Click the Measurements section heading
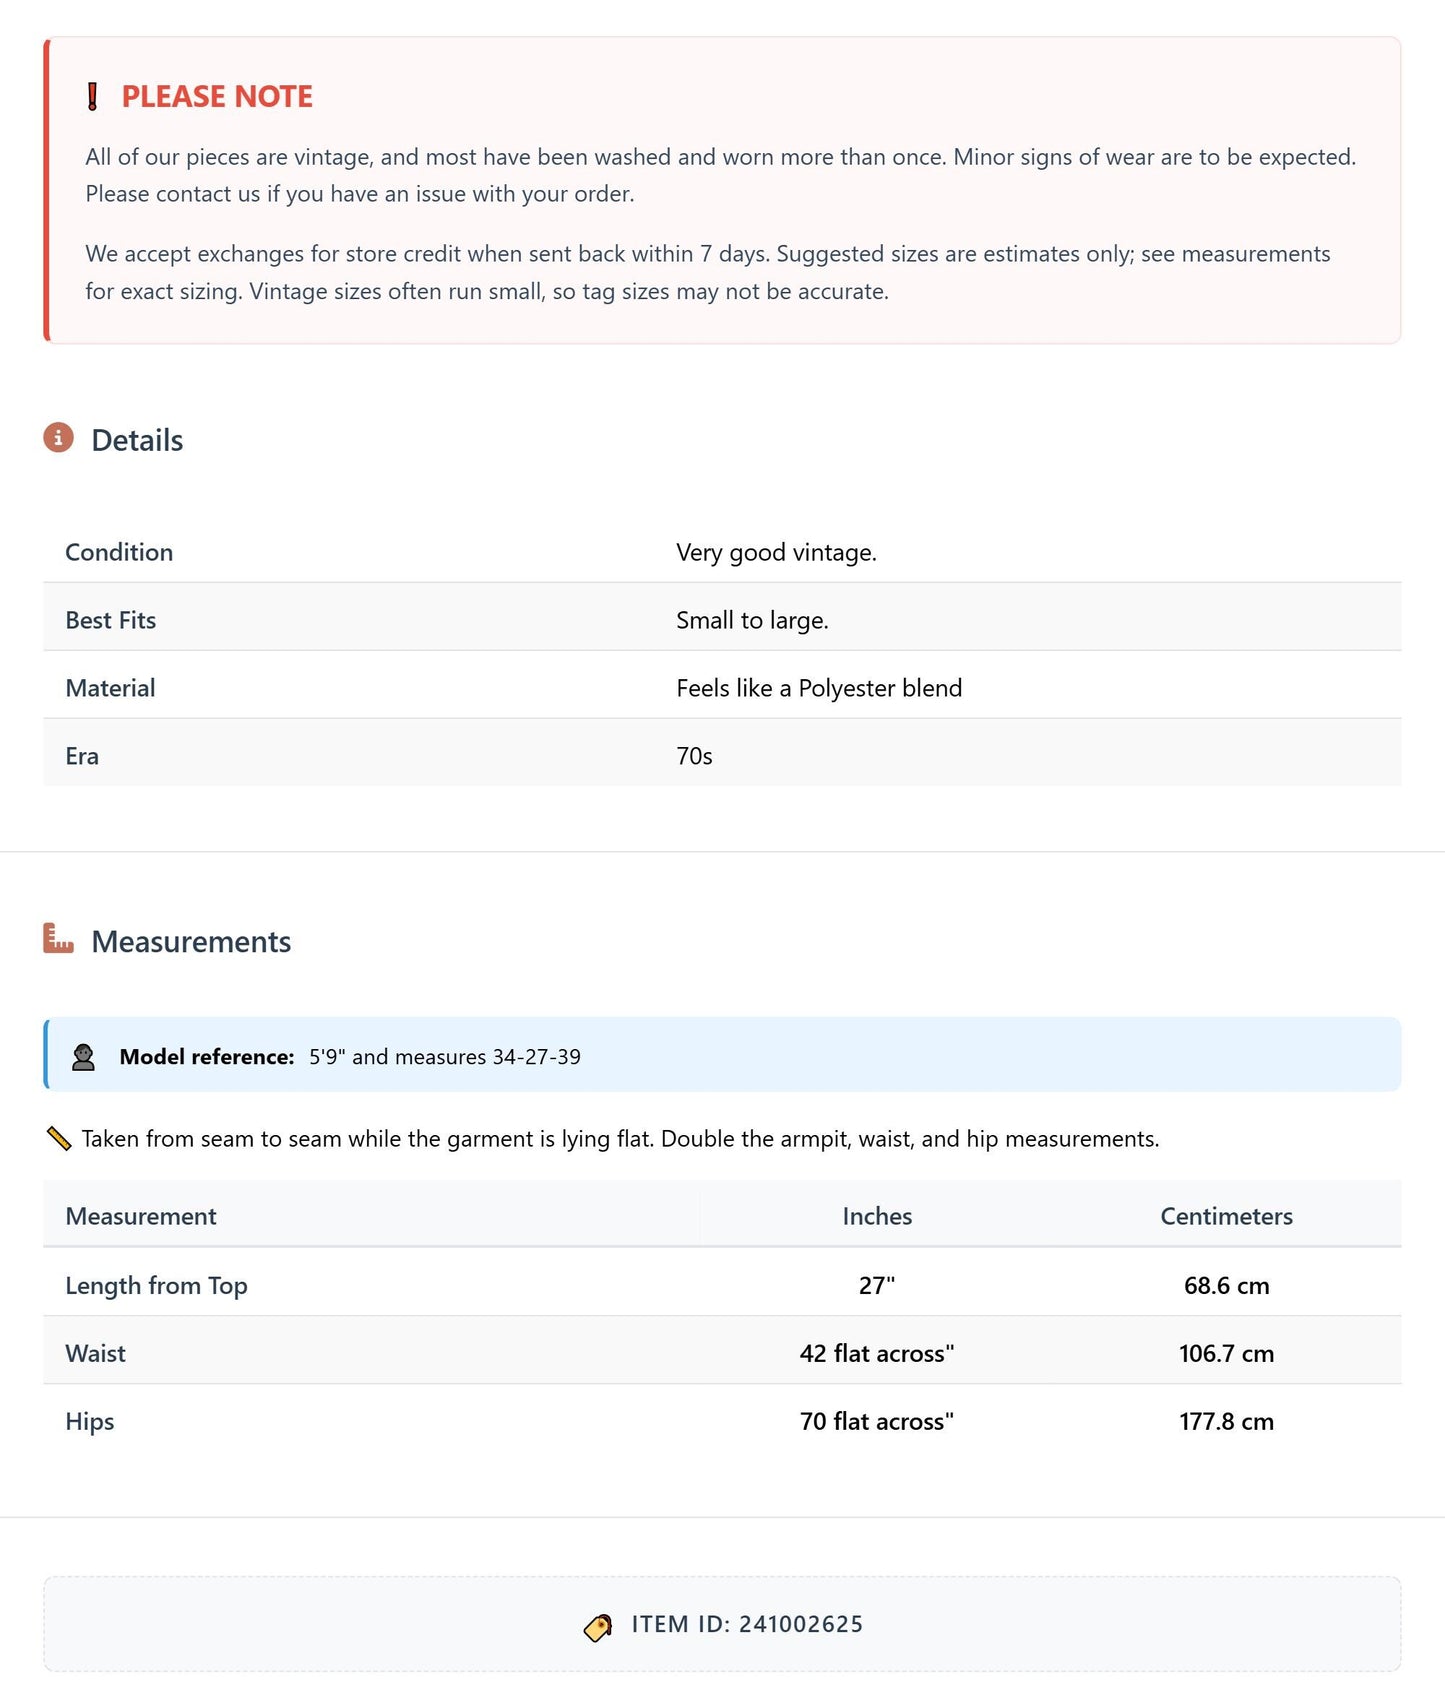The width and height of the screenshot is (1445, 1708). [x=191, y=941]
